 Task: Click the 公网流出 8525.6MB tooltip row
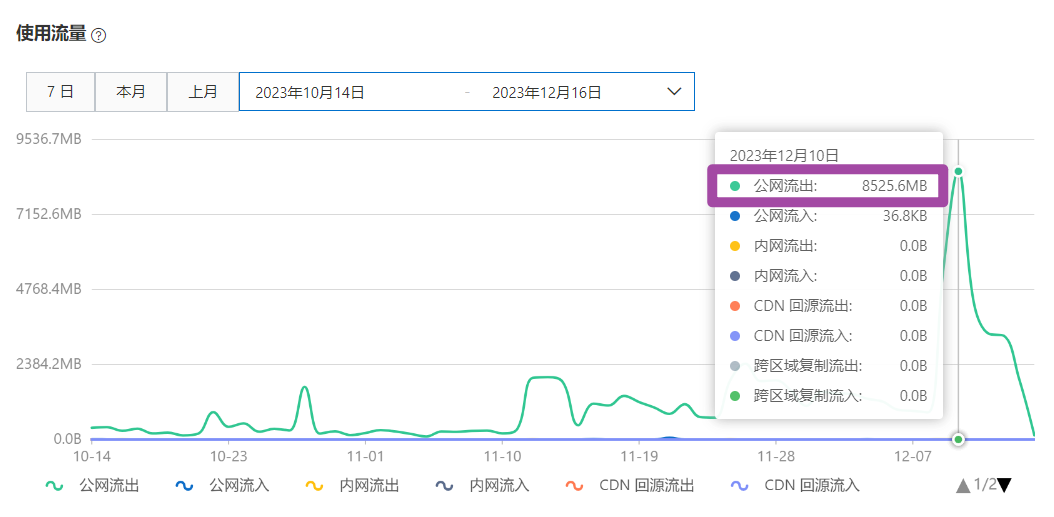click(x=827, y=186)
